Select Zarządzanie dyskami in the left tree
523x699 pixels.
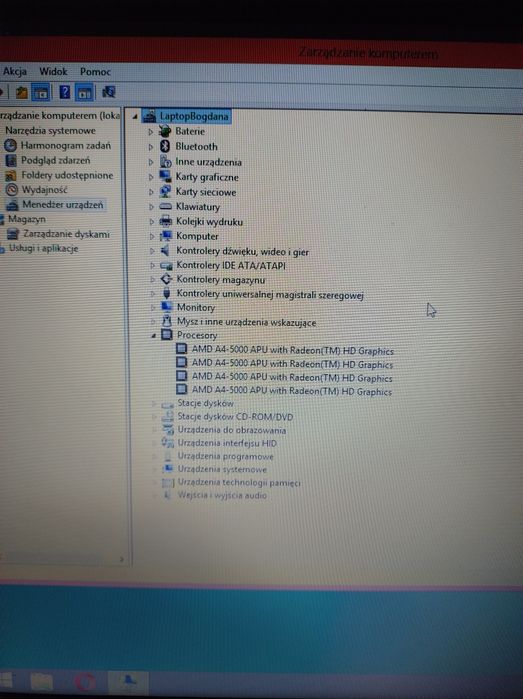pyautogui.click(x=66, y=234)
